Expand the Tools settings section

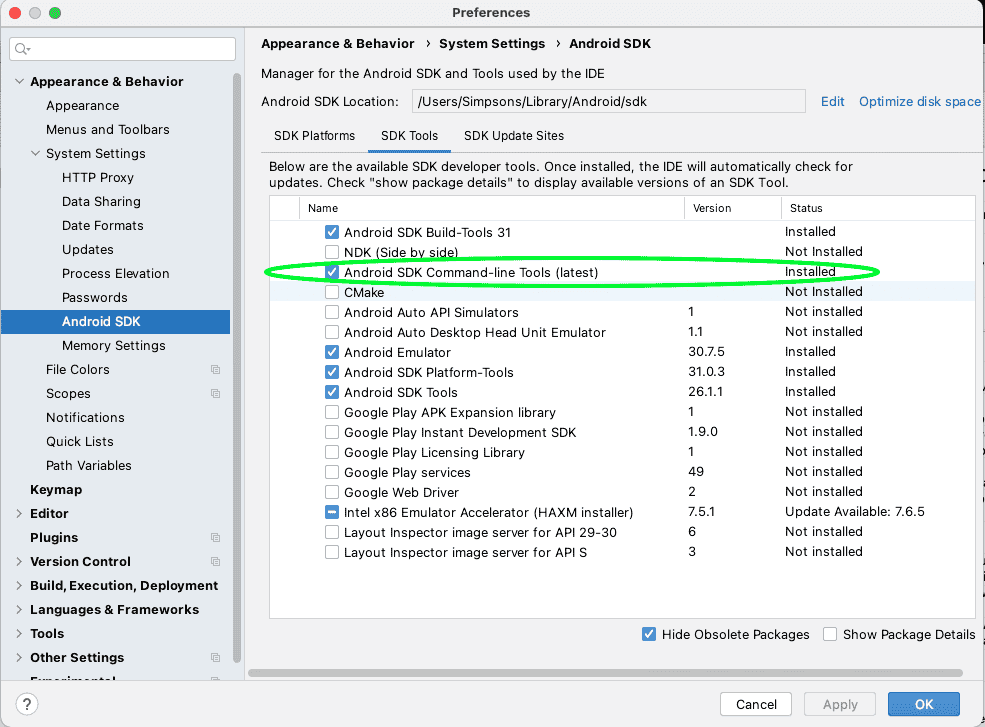[x=19, y=633]
